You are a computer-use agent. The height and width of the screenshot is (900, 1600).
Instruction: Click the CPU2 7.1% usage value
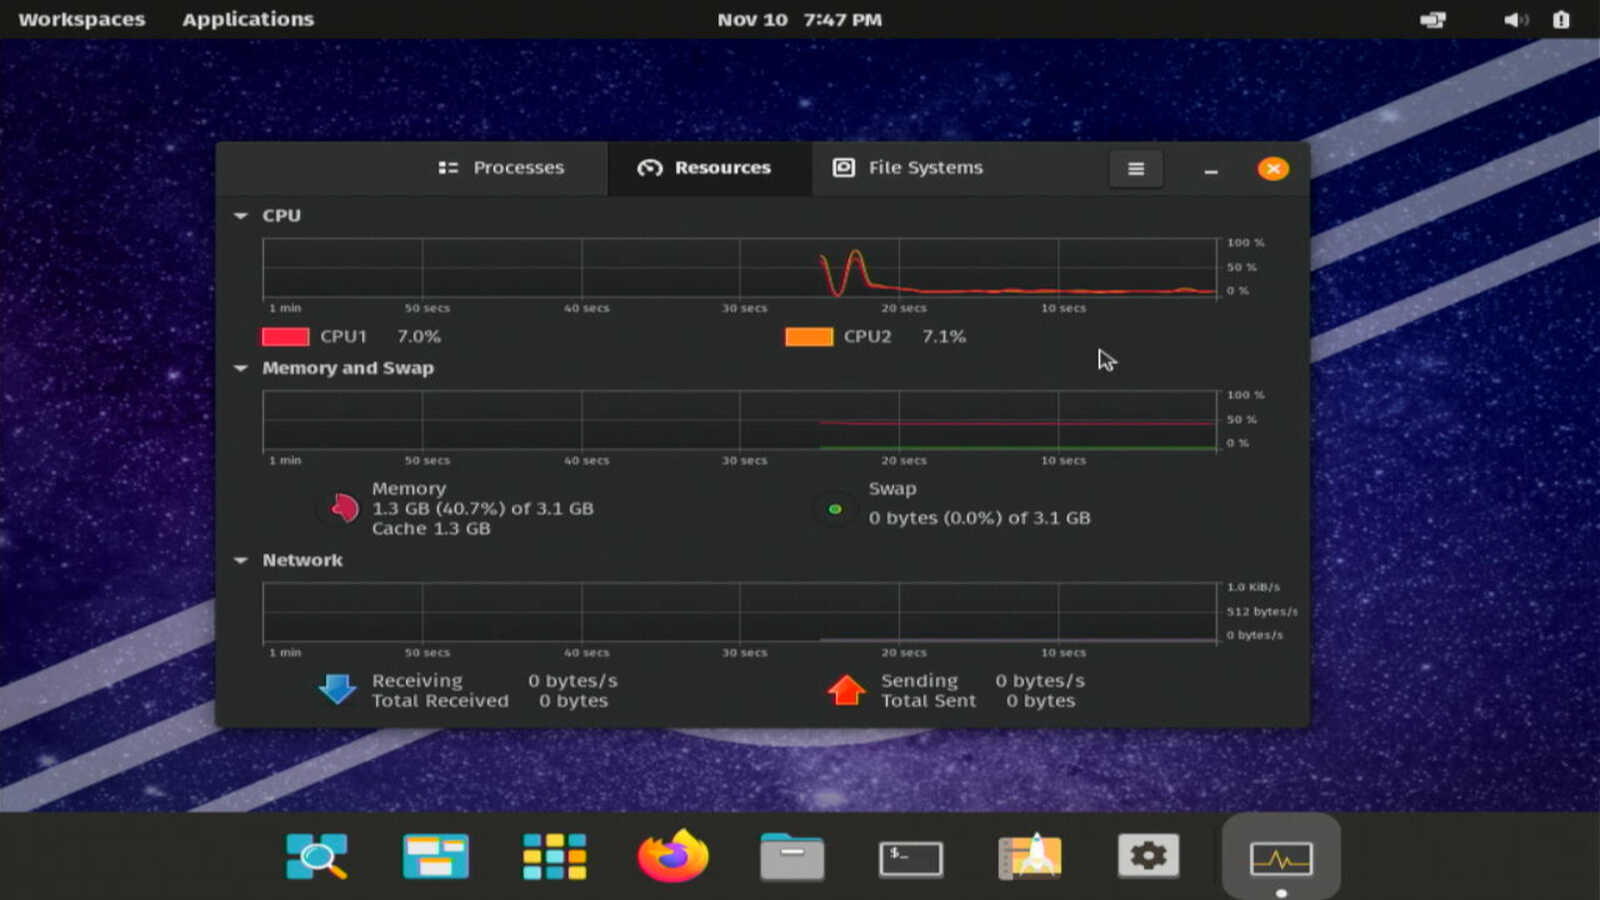pos(944,337)
